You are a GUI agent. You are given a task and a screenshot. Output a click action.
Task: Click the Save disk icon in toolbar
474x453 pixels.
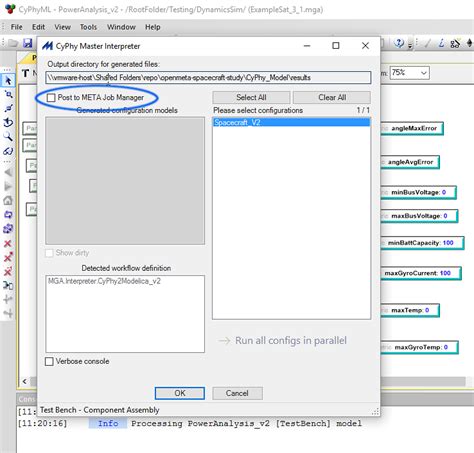pyautogui.click(x=28, y=43)
